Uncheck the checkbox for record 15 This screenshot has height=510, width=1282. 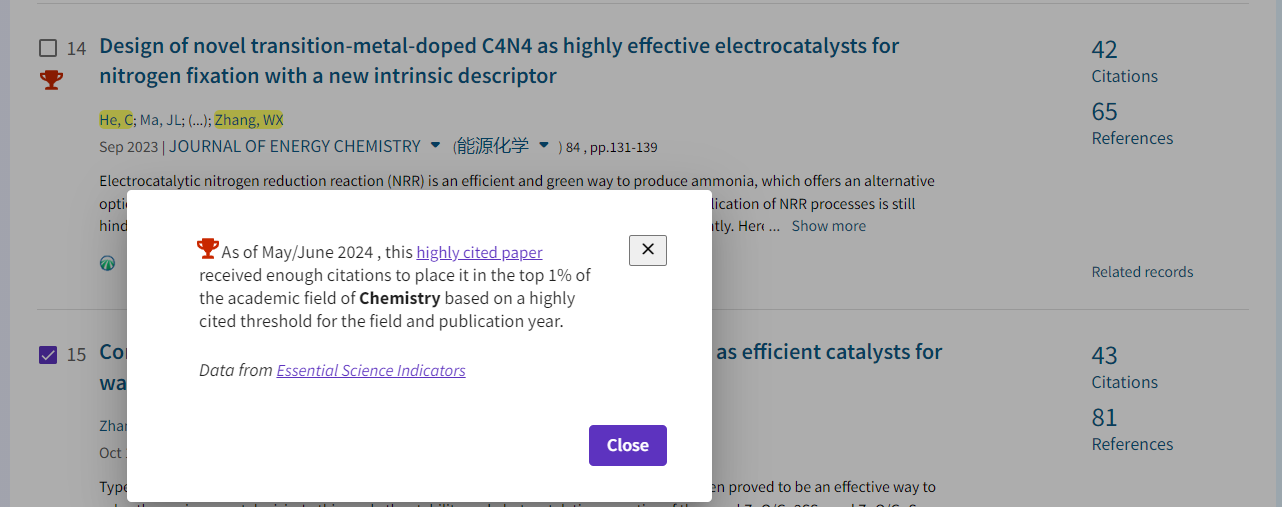(x=48, y=354)
